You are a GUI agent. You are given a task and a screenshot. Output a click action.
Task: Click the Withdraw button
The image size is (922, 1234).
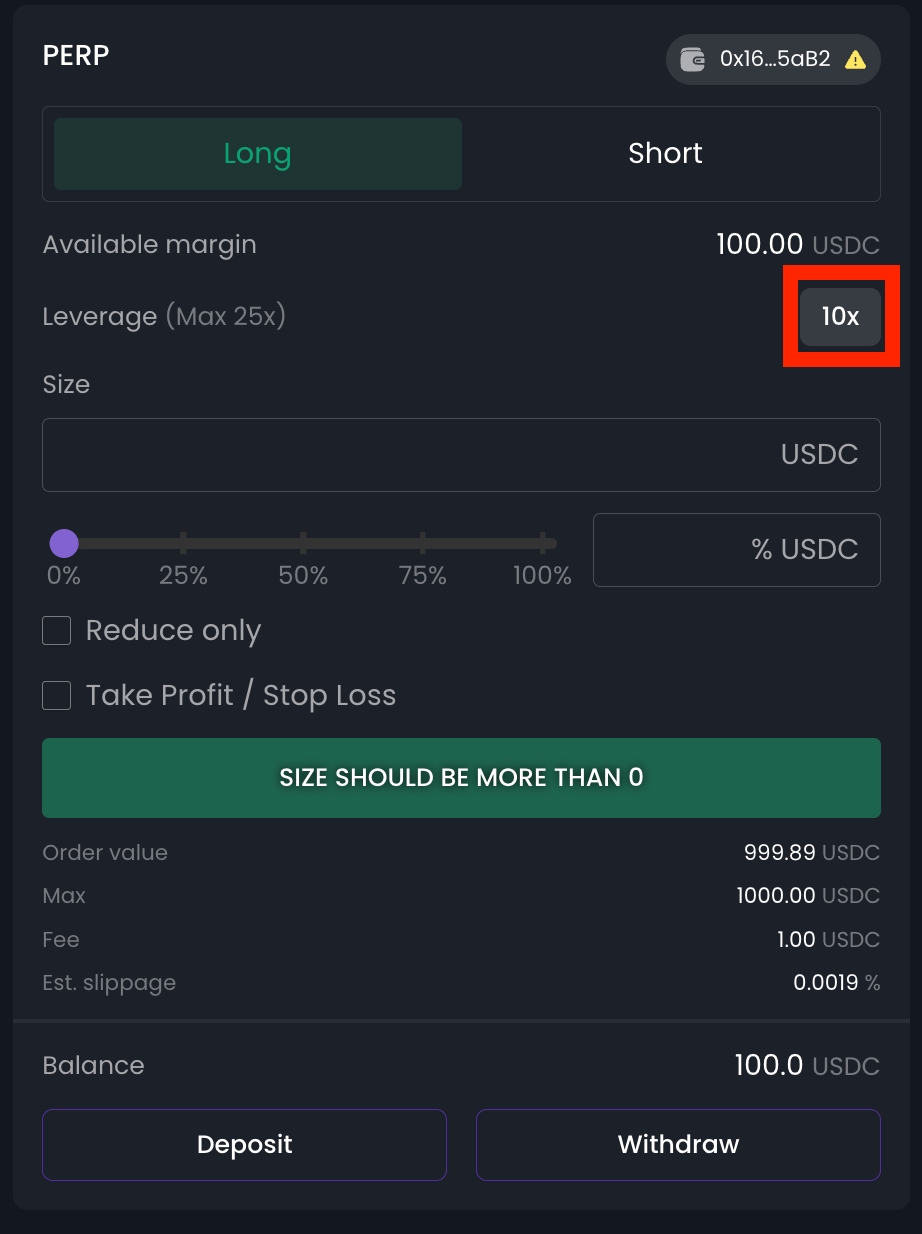pos(678,1144)
